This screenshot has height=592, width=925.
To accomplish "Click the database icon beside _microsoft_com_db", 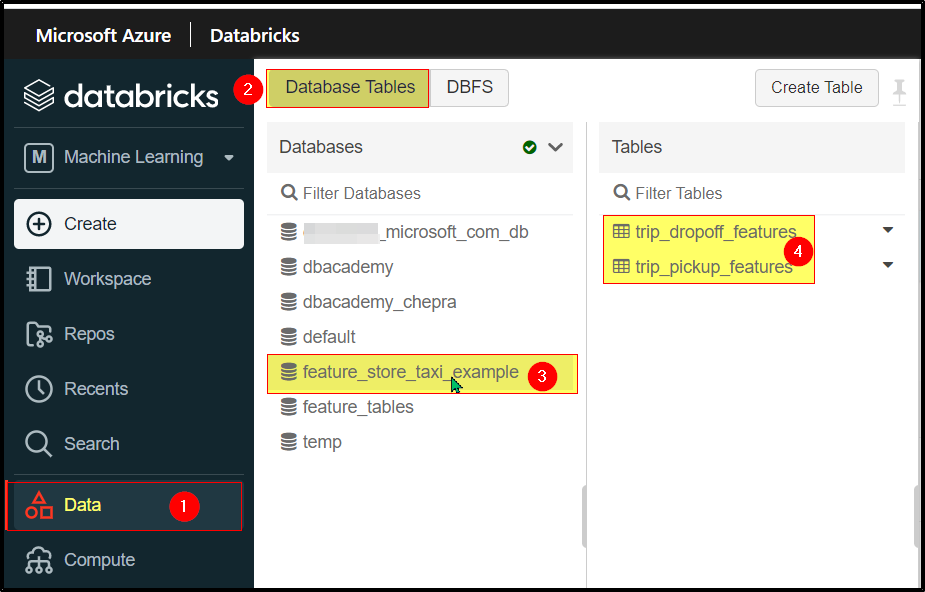I will 288,232.
